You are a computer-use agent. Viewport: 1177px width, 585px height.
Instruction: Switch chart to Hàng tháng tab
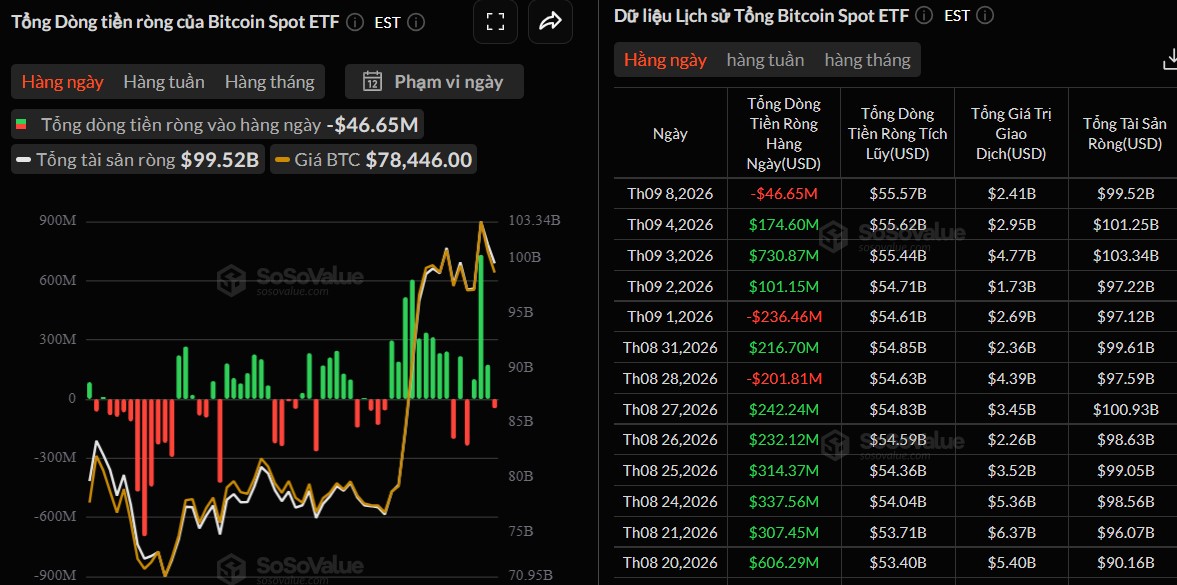coord(269,82)
